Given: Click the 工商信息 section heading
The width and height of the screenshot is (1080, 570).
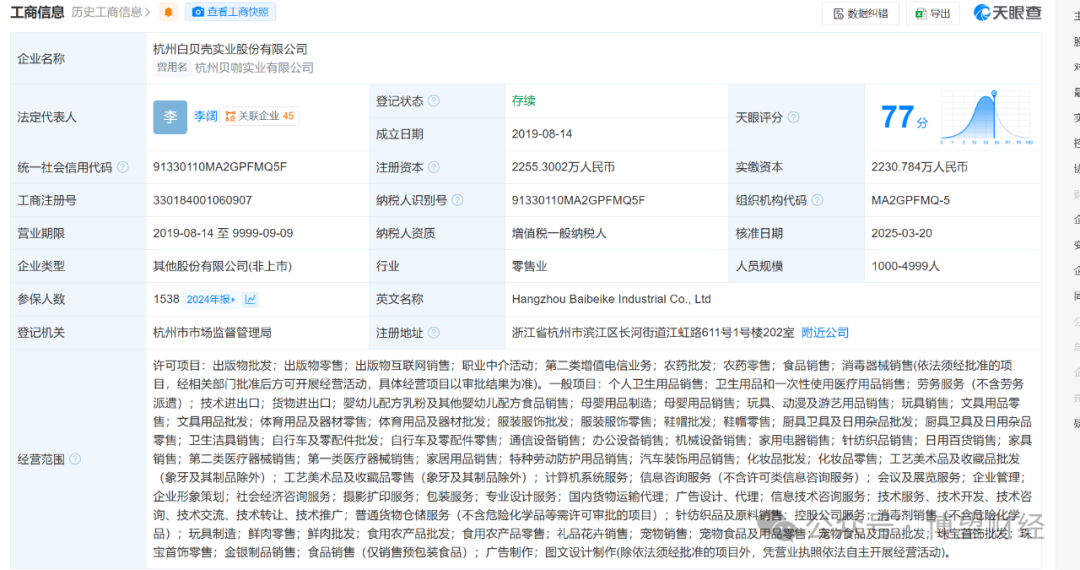Looking at the screenshot, I should [x=37, y=12].
